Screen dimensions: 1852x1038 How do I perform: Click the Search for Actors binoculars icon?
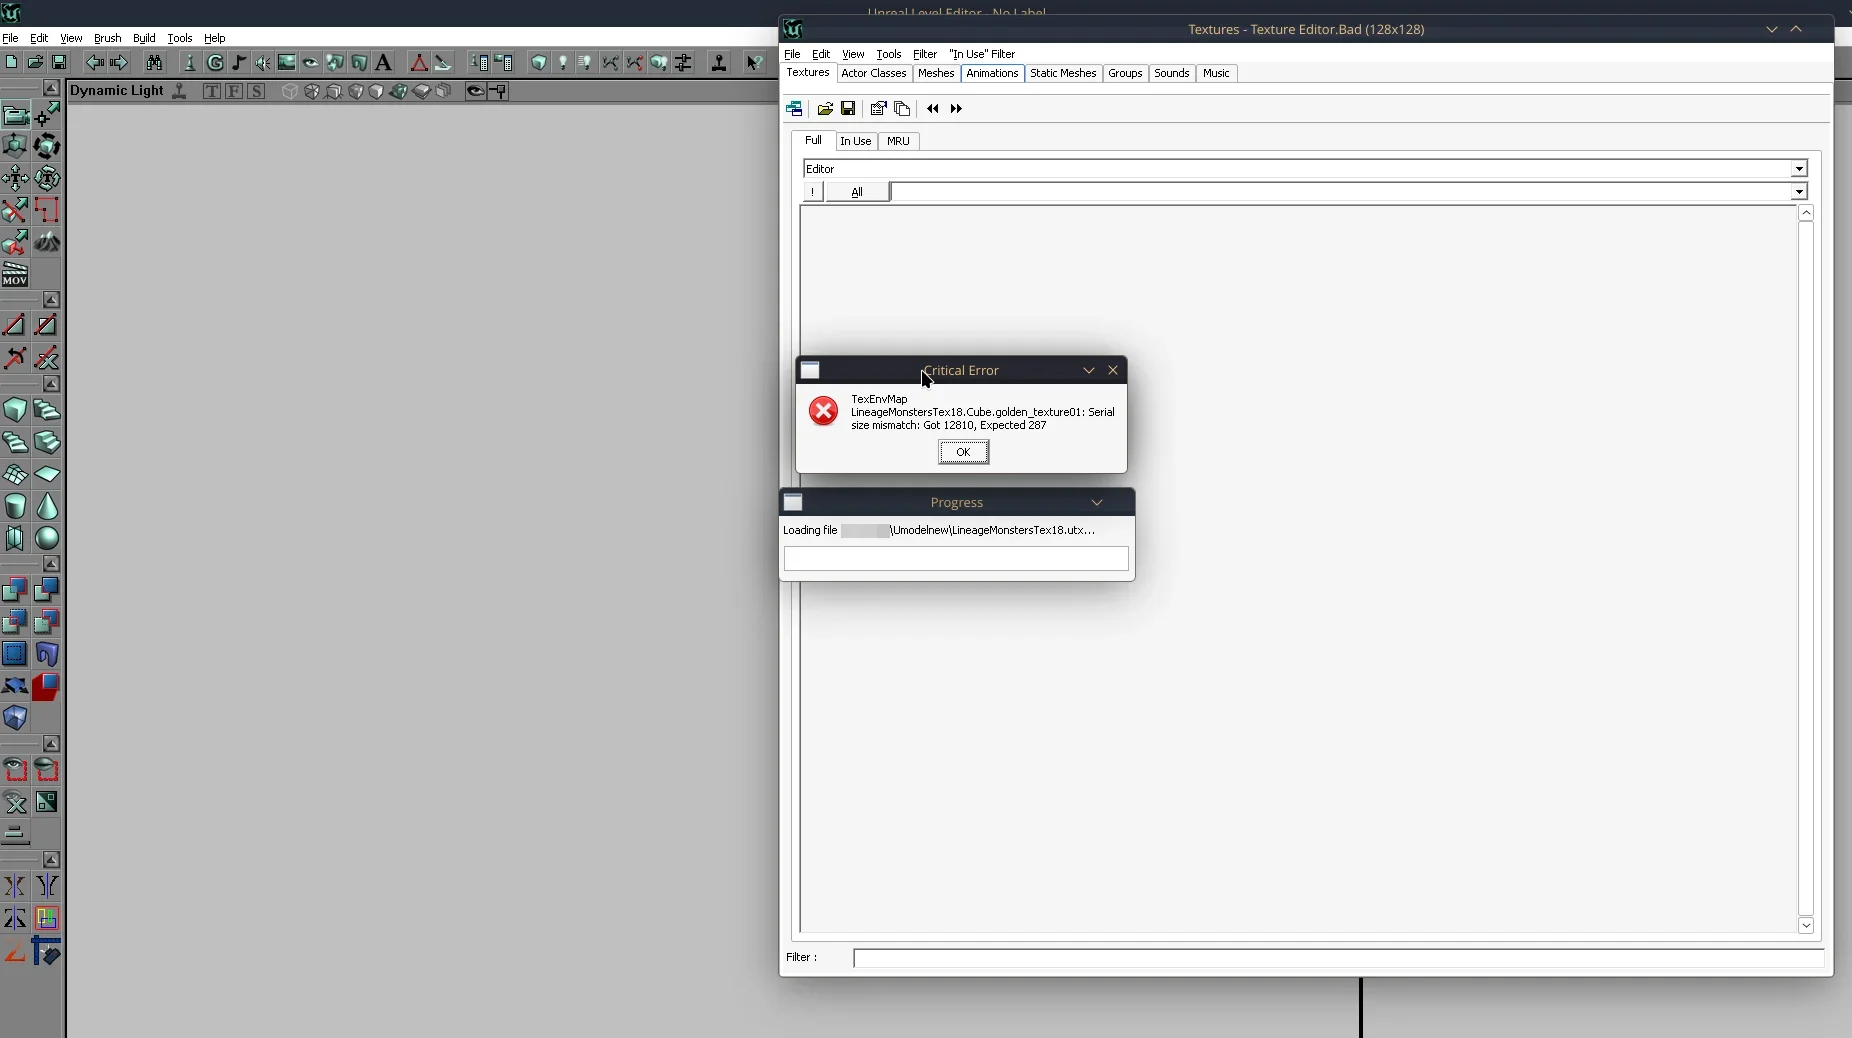[154, 63]
